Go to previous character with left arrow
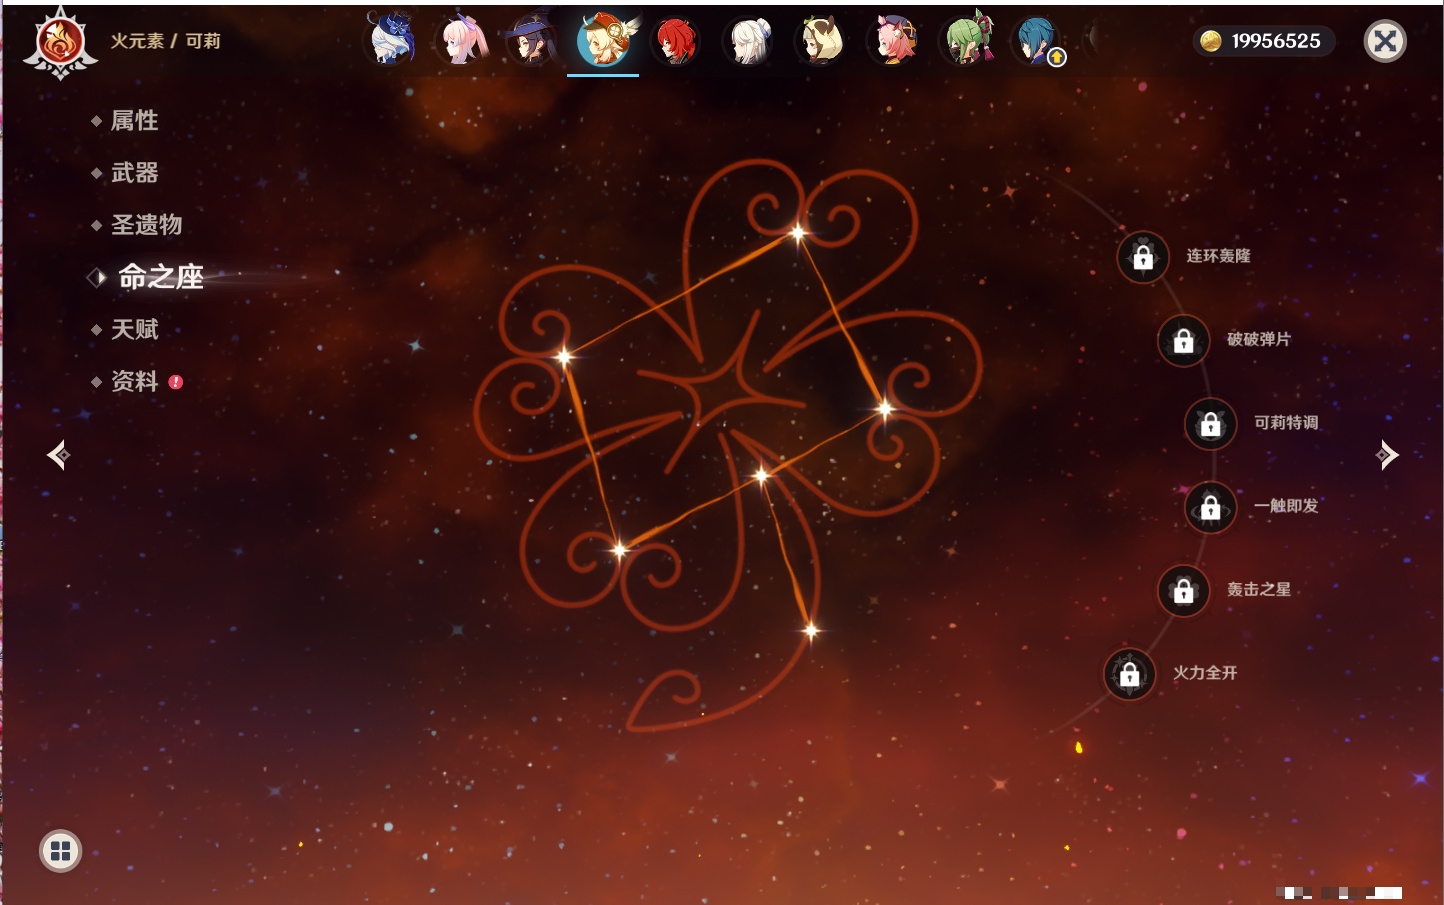The height and width of the screenshot is (905, 1444). (x=58, y=455)
